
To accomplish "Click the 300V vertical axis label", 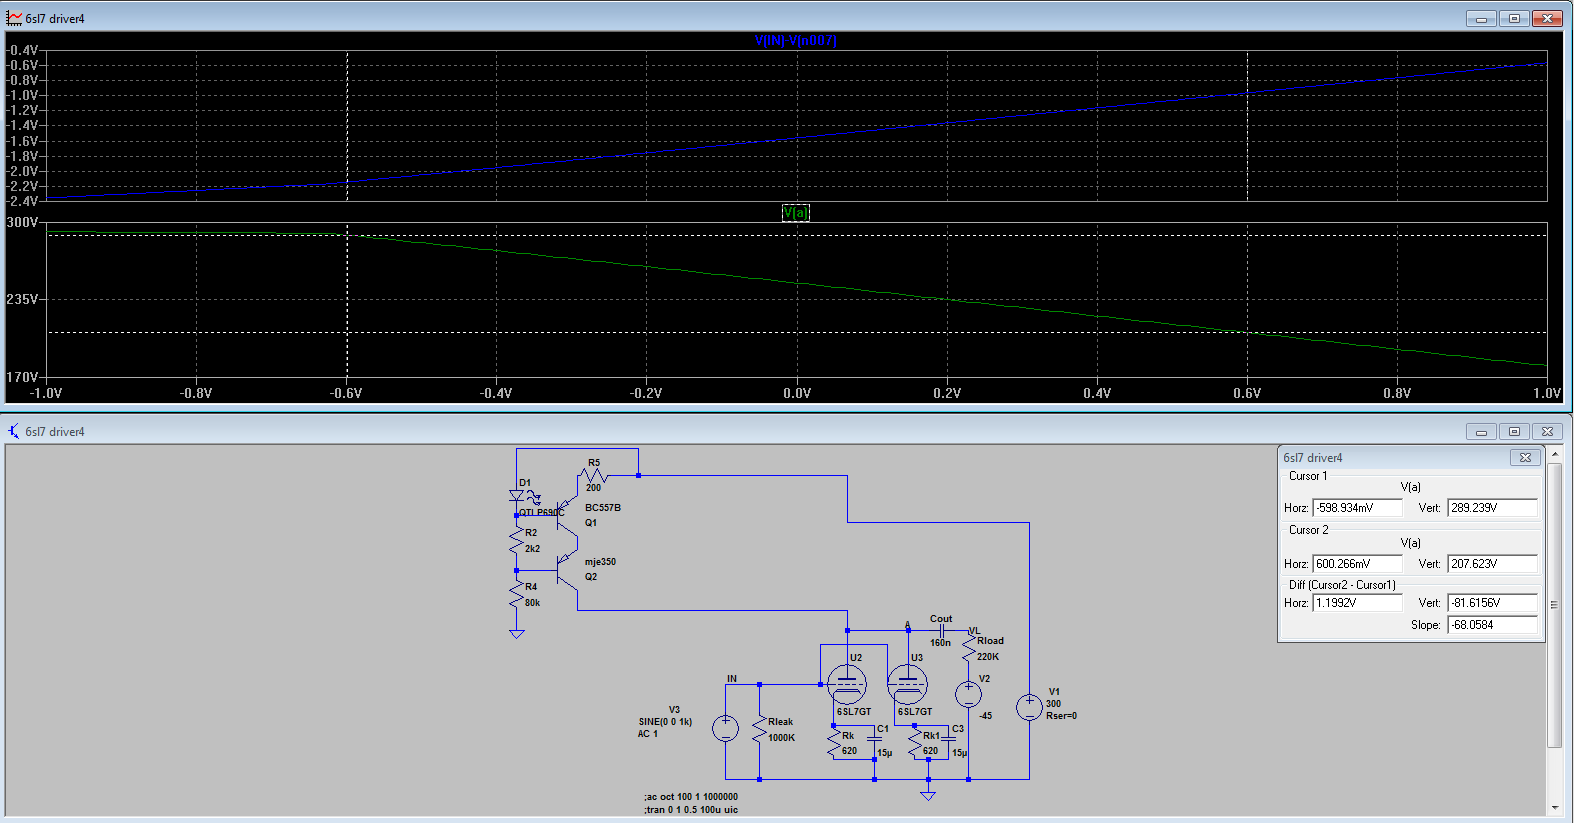I will point(22,222).
